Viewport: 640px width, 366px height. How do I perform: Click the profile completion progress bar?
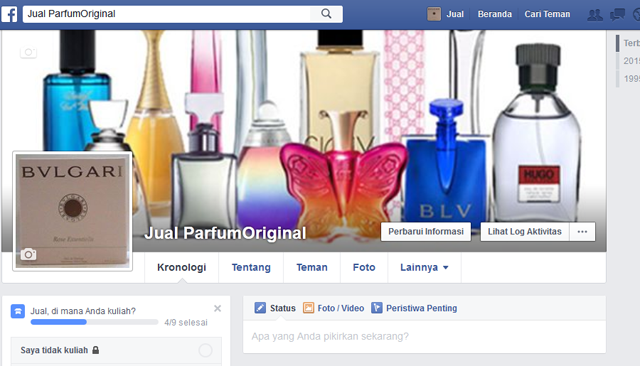coord(94,322)
